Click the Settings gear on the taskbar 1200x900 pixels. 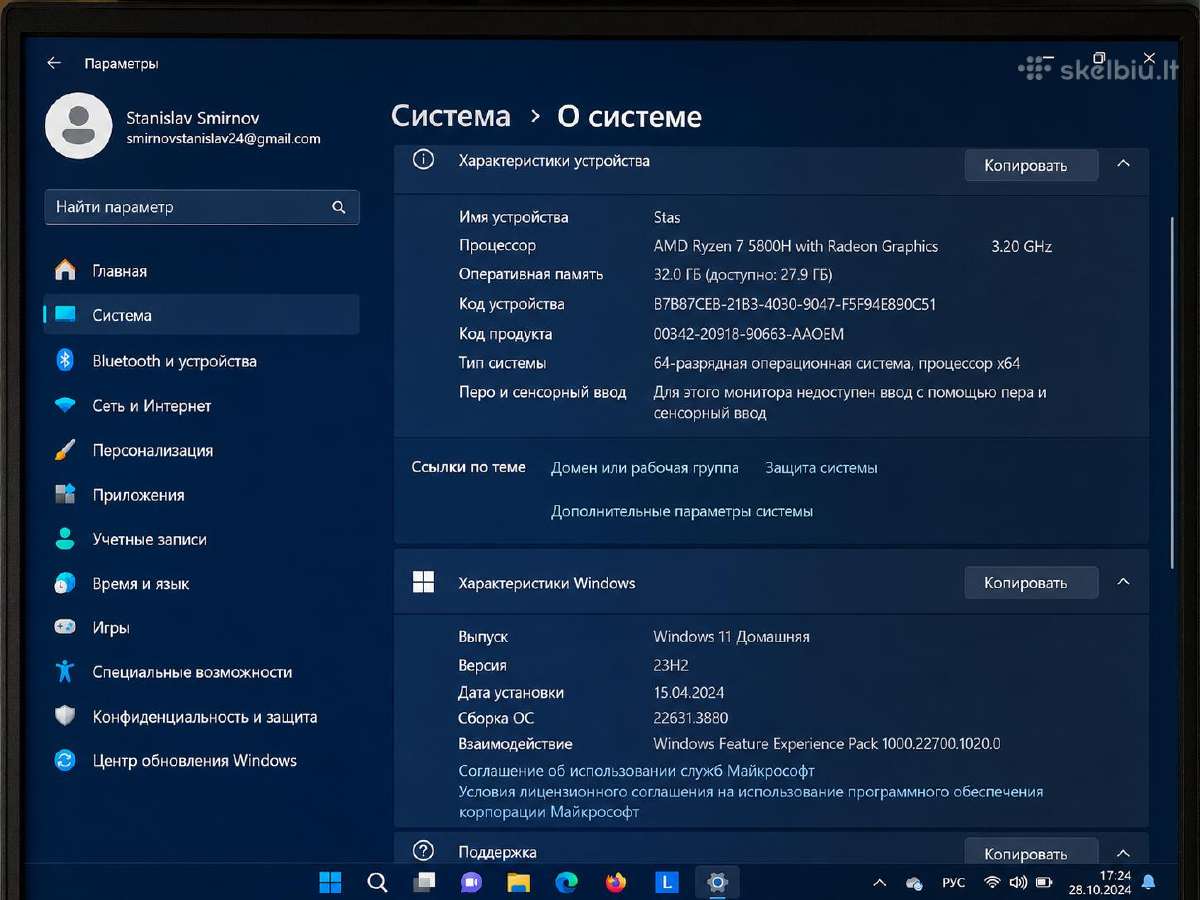(717, 882)
